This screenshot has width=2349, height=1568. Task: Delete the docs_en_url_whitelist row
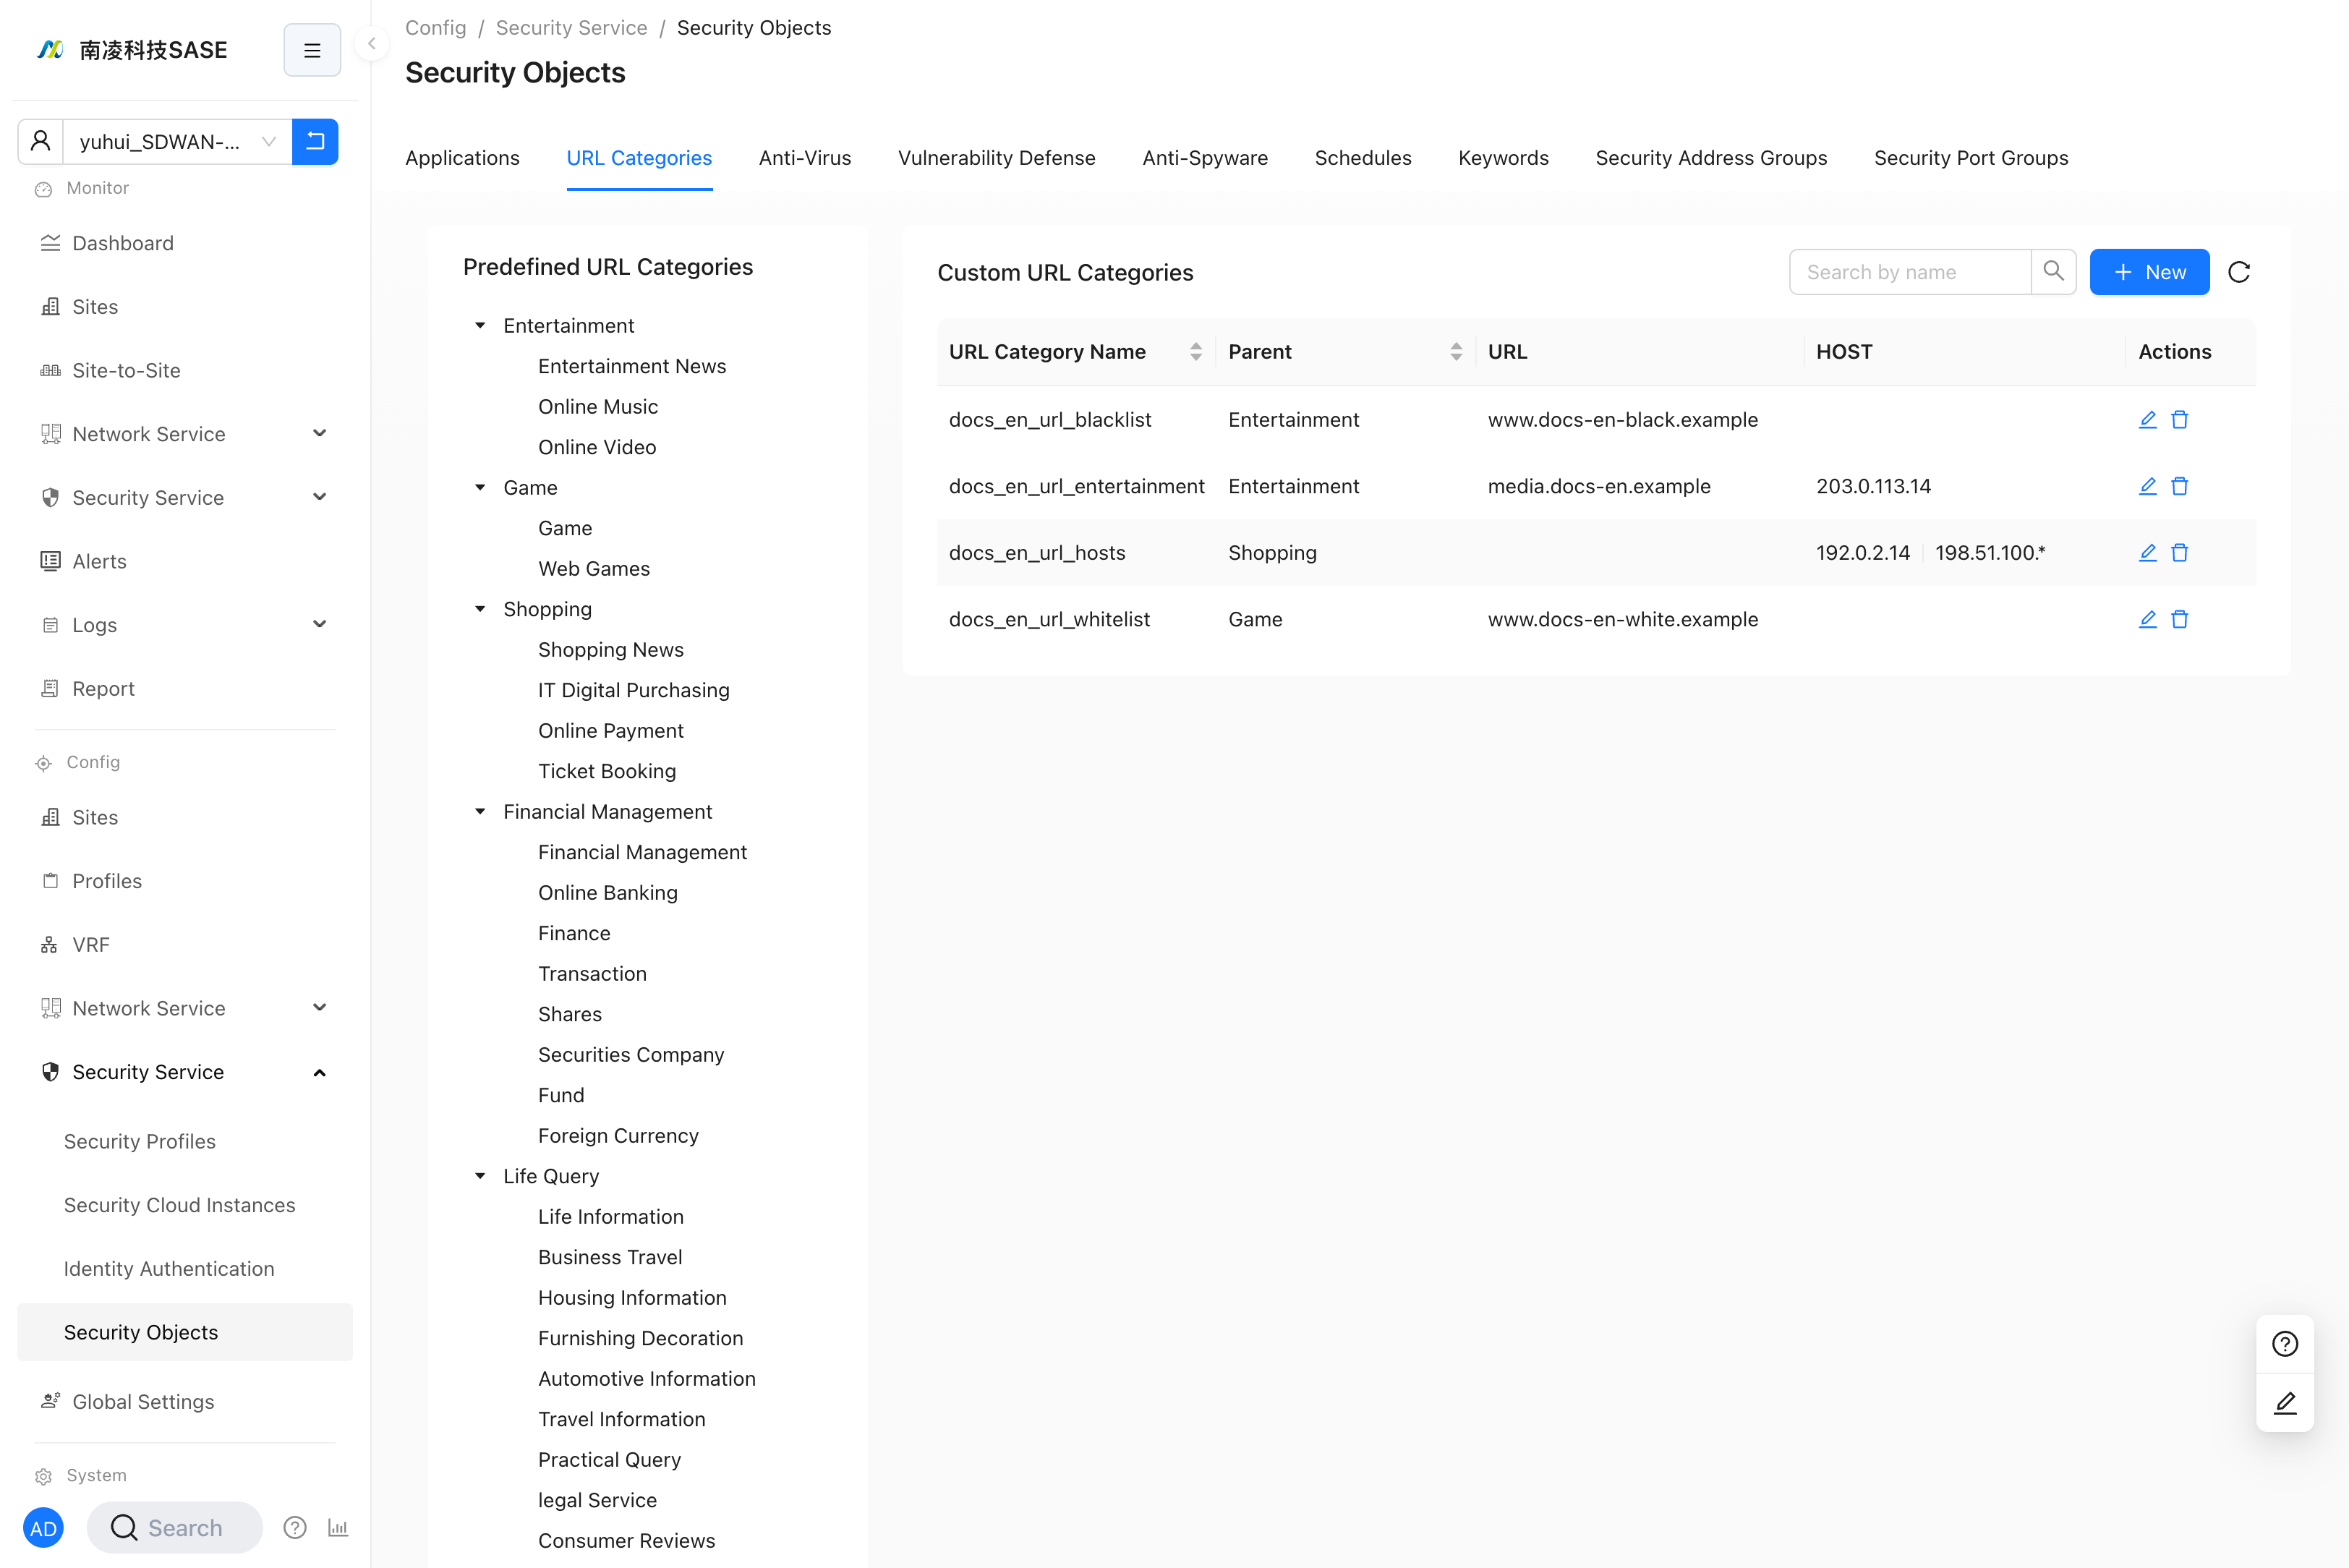[2180, 619]
